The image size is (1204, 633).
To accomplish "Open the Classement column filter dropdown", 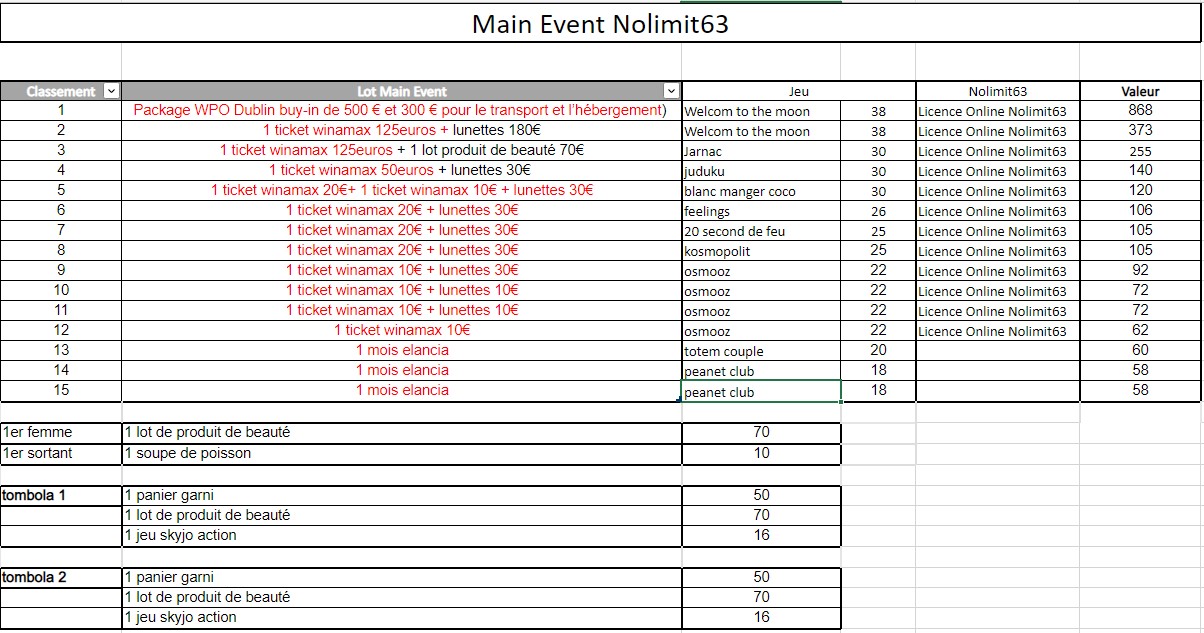I will click(111, 91).
